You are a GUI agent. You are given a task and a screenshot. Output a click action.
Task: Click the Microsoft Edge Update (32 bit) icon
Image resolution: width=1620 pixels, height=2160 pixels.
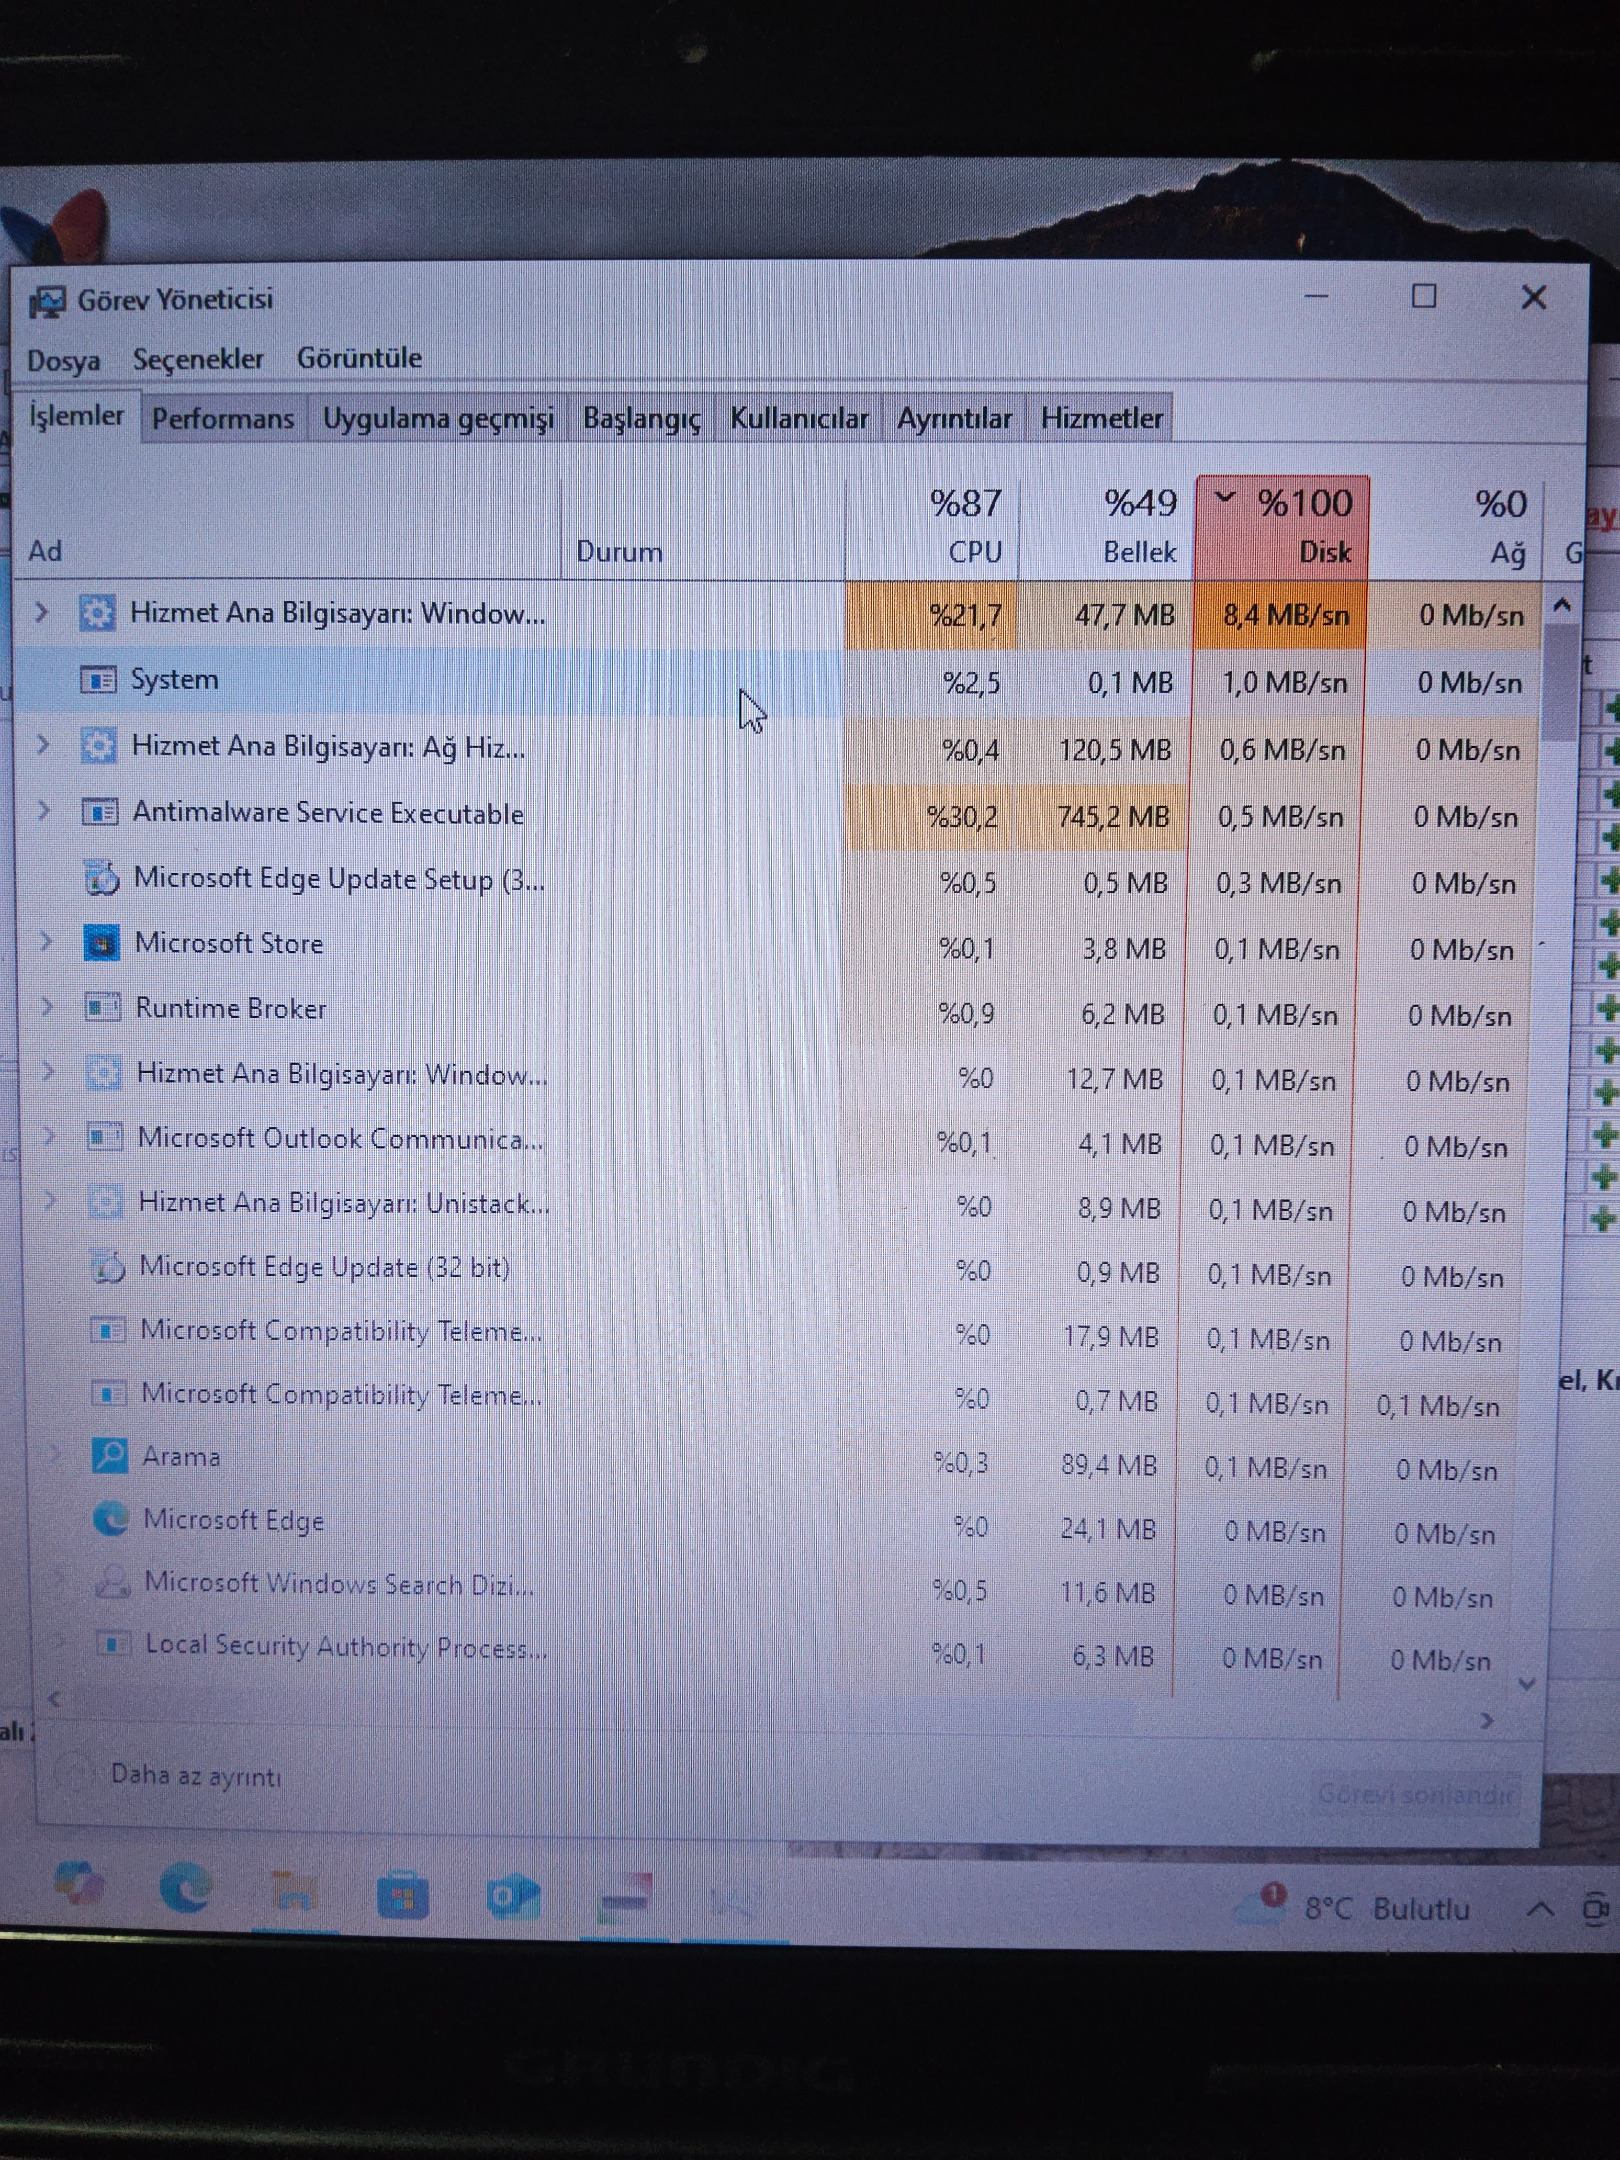(108, 1267)
